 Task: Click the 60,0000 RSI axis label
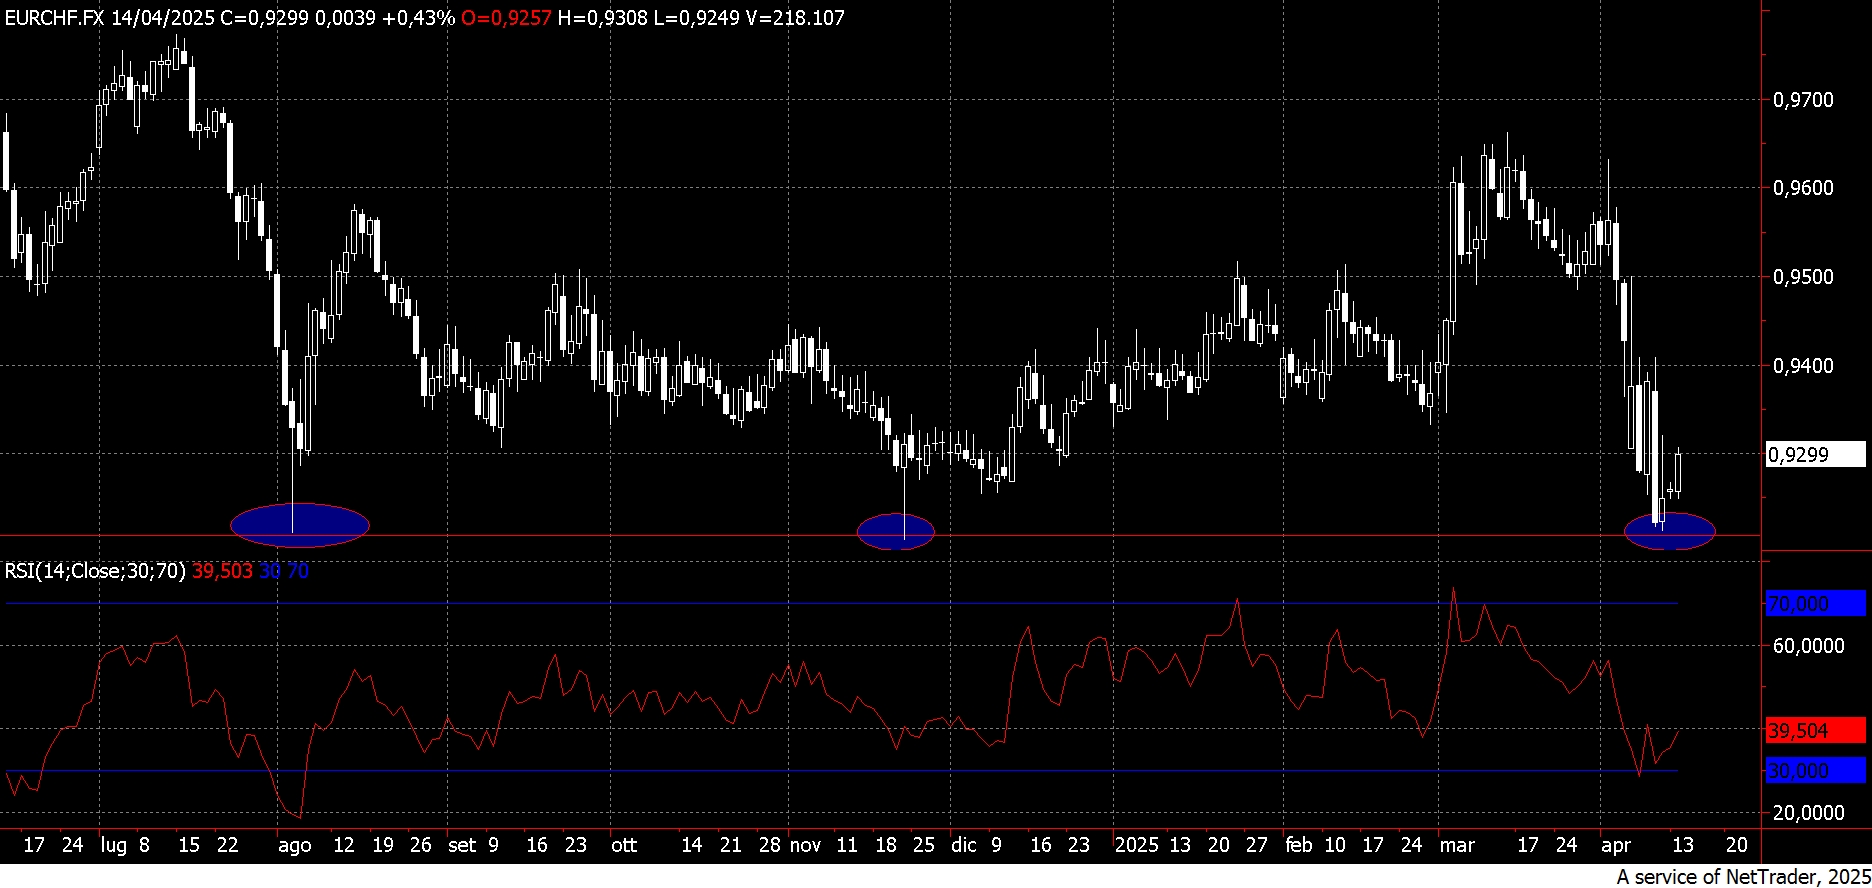tap(1808, 646)
